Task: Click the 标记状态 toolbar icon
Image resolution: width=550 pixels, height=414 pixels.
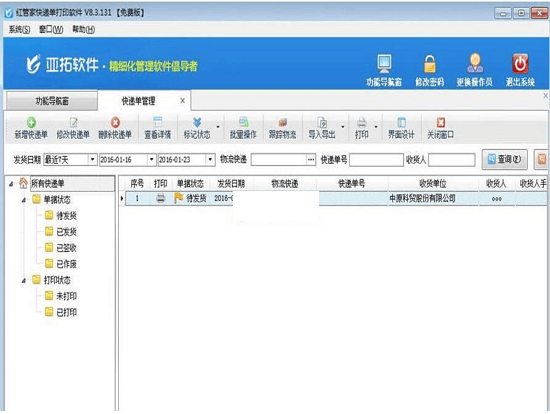Action: tap(197, 122)
